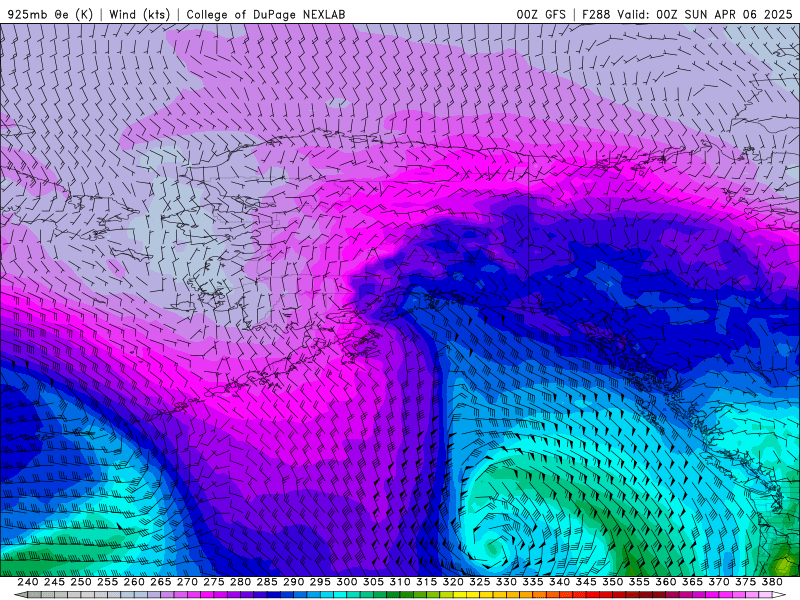This screenshot has height=600, width=800.
Task: Click the 'College of DuPage NEXLAB' text
Action: [266, 14]
